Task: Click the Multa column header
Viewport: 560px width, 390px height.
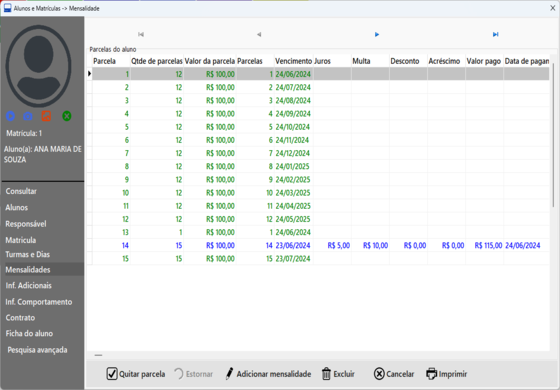Action: coord(370,61)
